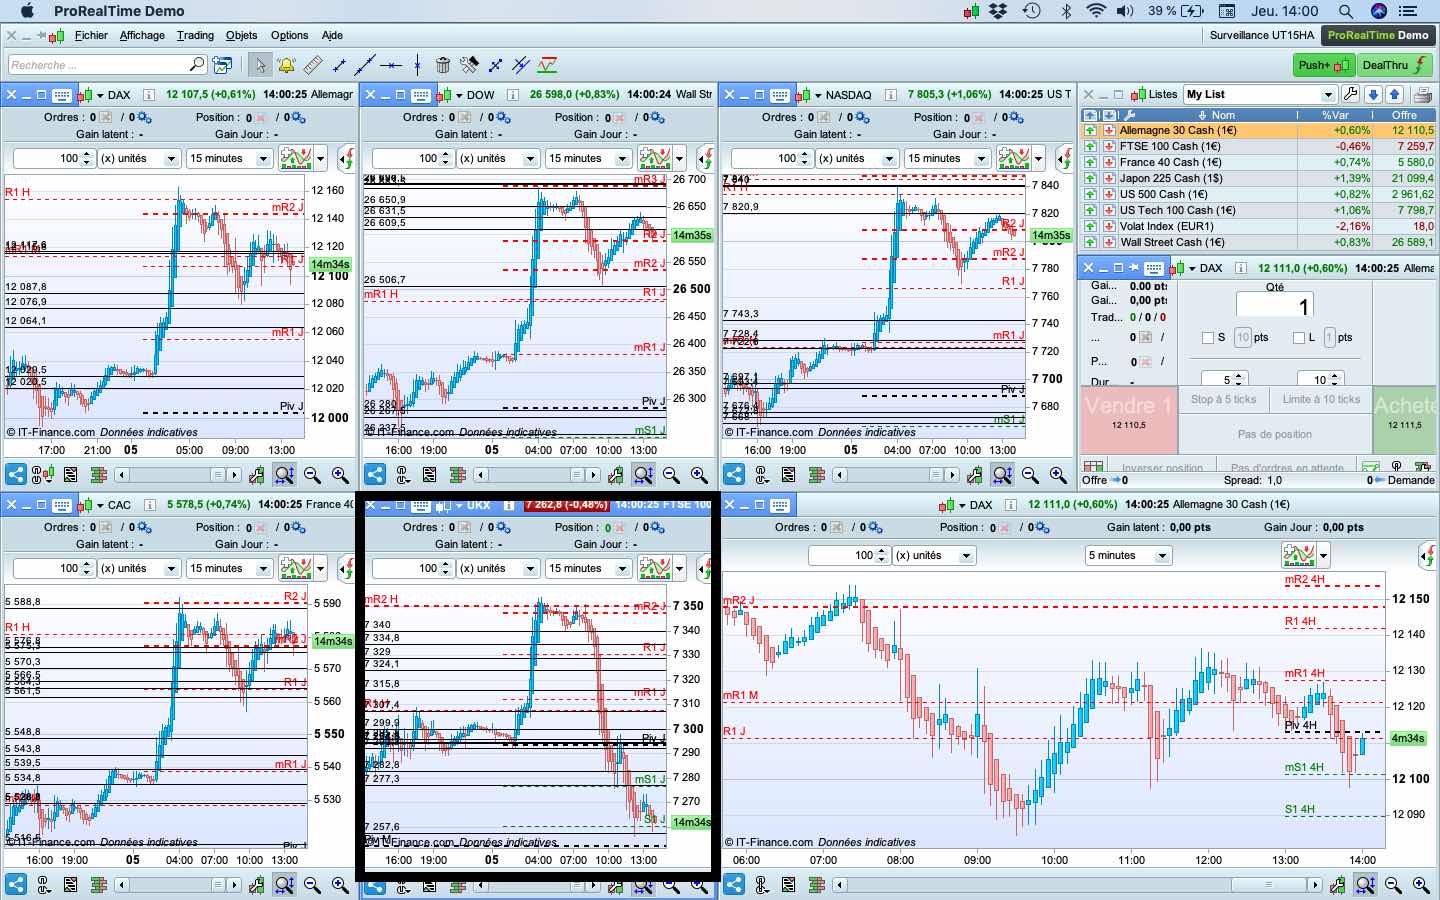Click the DealThru button

(1395, 65)
